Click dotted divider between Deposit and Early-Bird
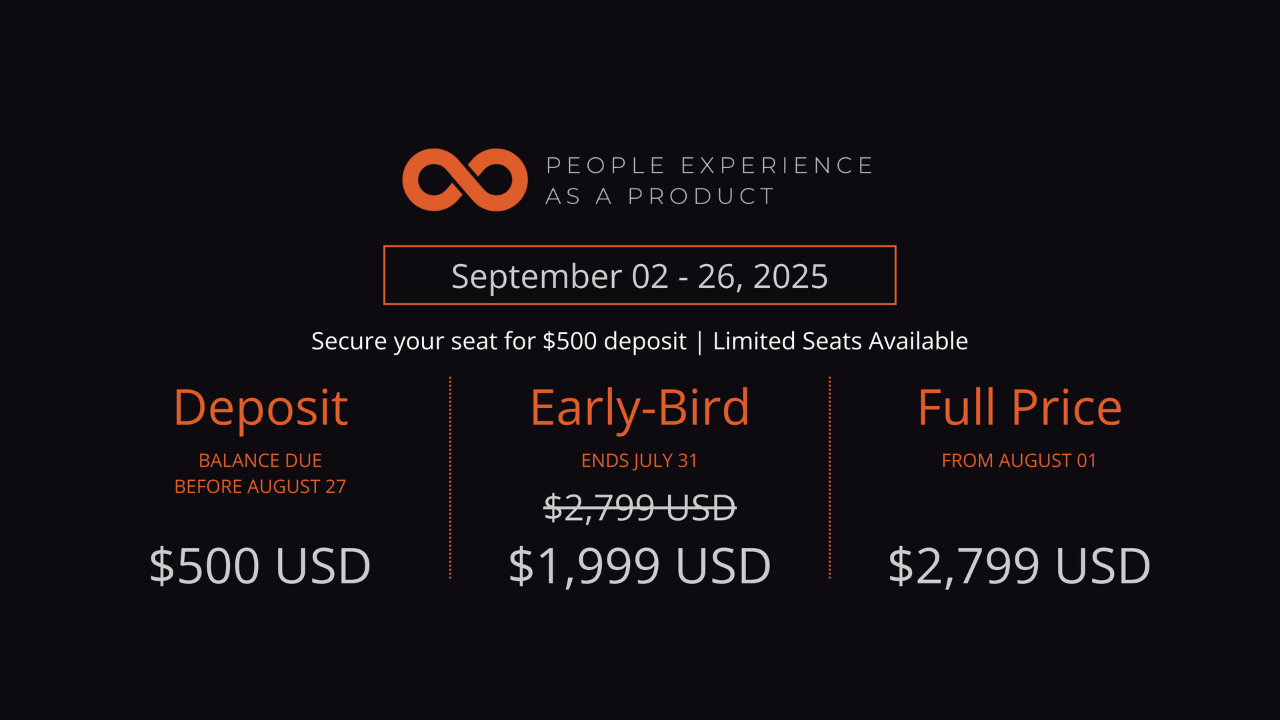 point(450,478)
